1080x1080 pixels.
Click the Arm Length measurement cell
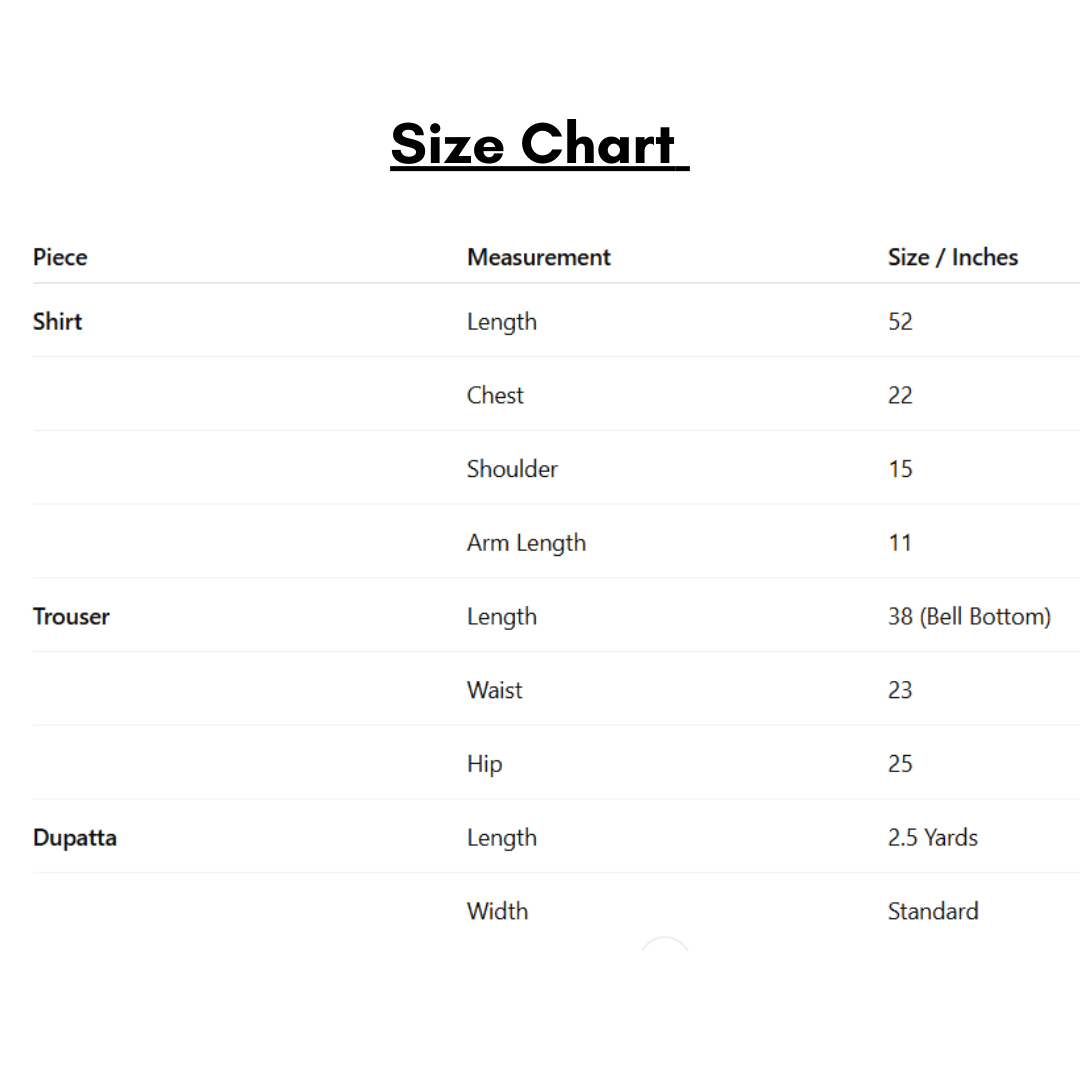coord(526,543)
